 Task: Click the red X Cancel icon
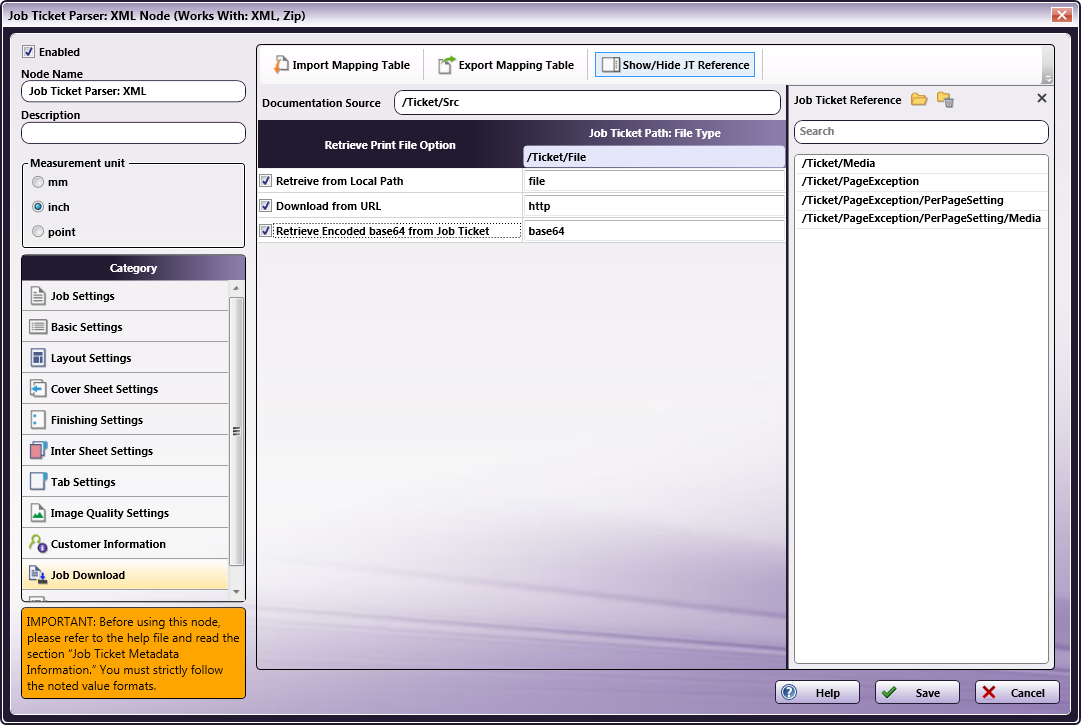989,692
